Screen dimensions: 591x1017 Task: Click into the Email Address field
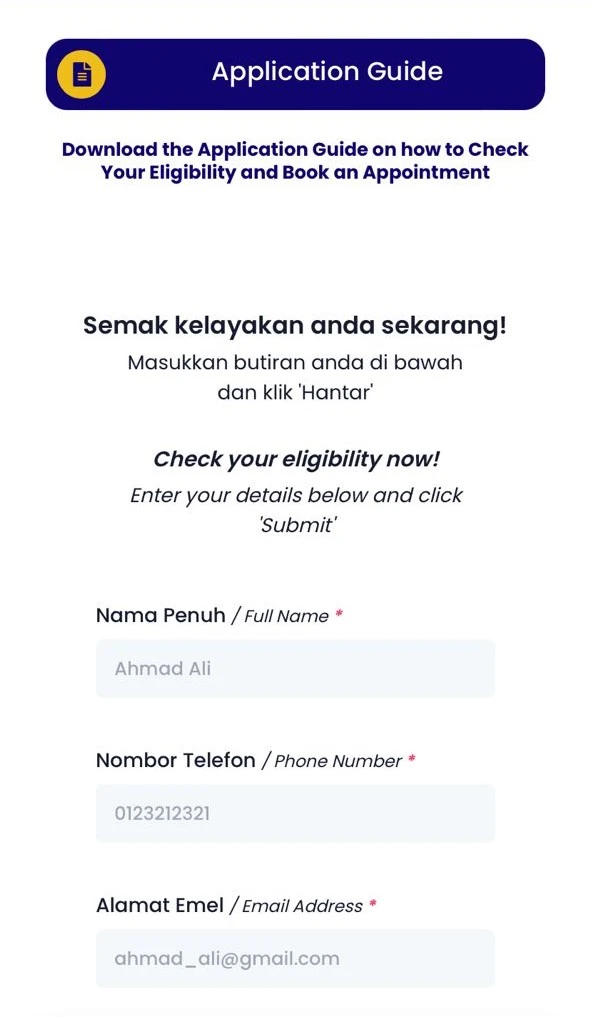[295, 959]
